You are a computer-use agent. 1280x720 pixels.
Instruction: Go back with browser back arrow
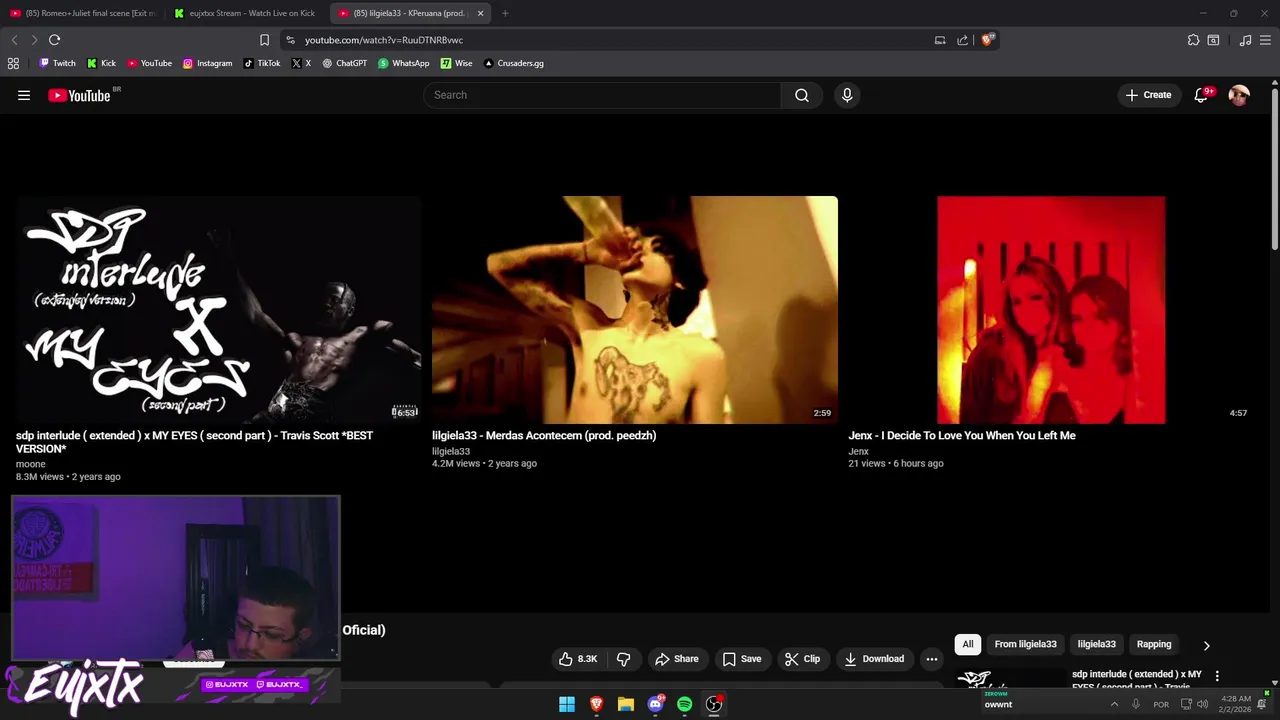14,40
